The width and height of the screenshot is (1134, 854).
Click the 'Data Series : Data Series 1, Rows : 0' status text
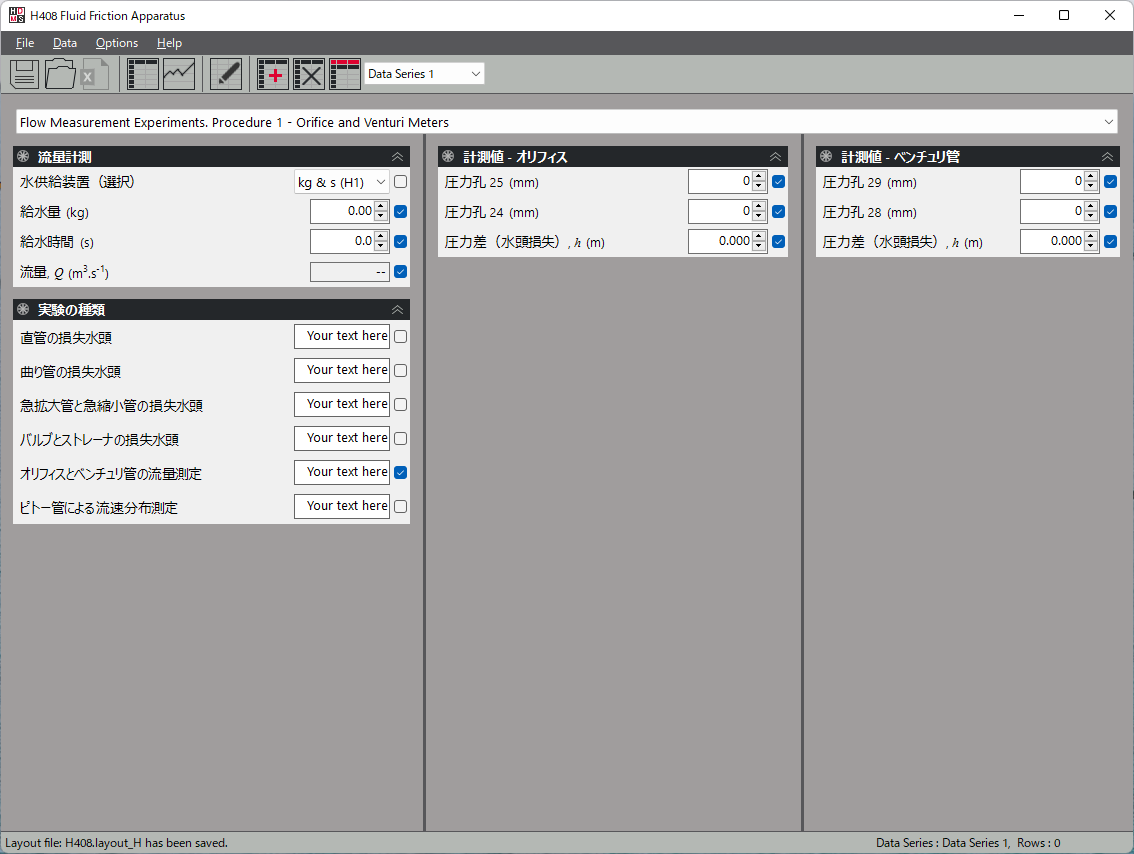tap(968, 843)
